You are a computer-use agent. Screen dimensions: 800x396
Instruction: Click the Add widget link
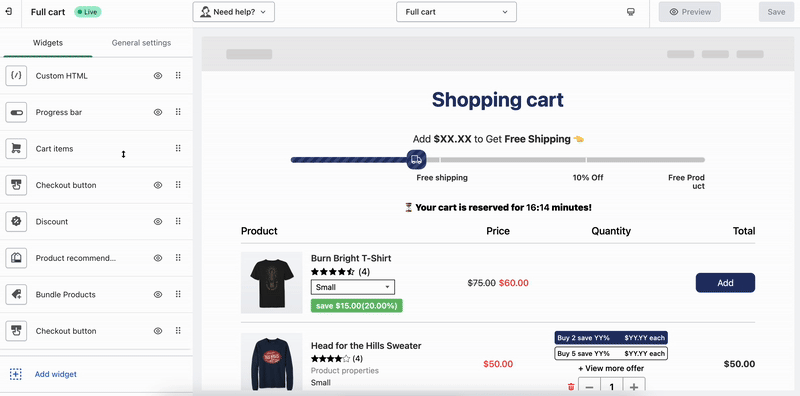pos(56,374)
